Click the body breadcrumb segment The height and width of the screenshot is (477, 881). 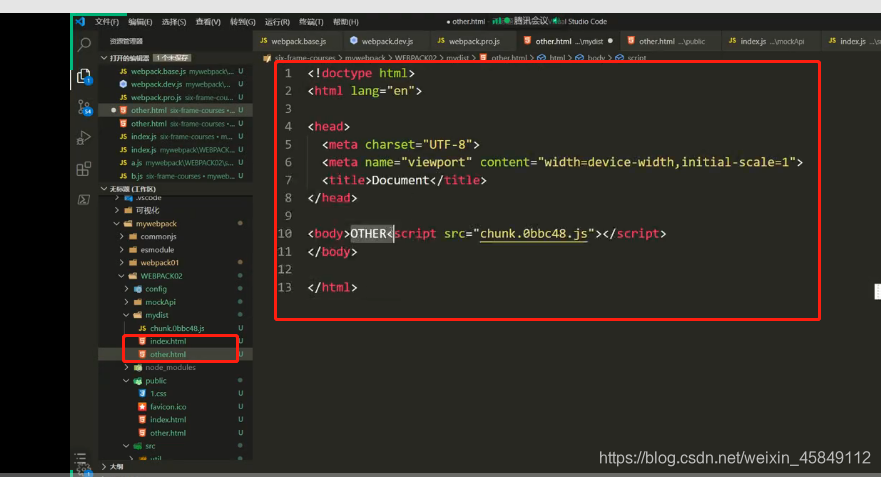point(596,58)
